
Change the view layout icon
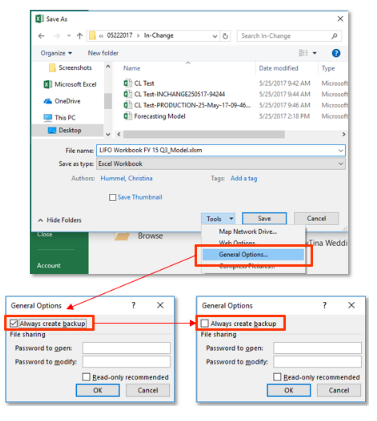click(x=303, y=53)
